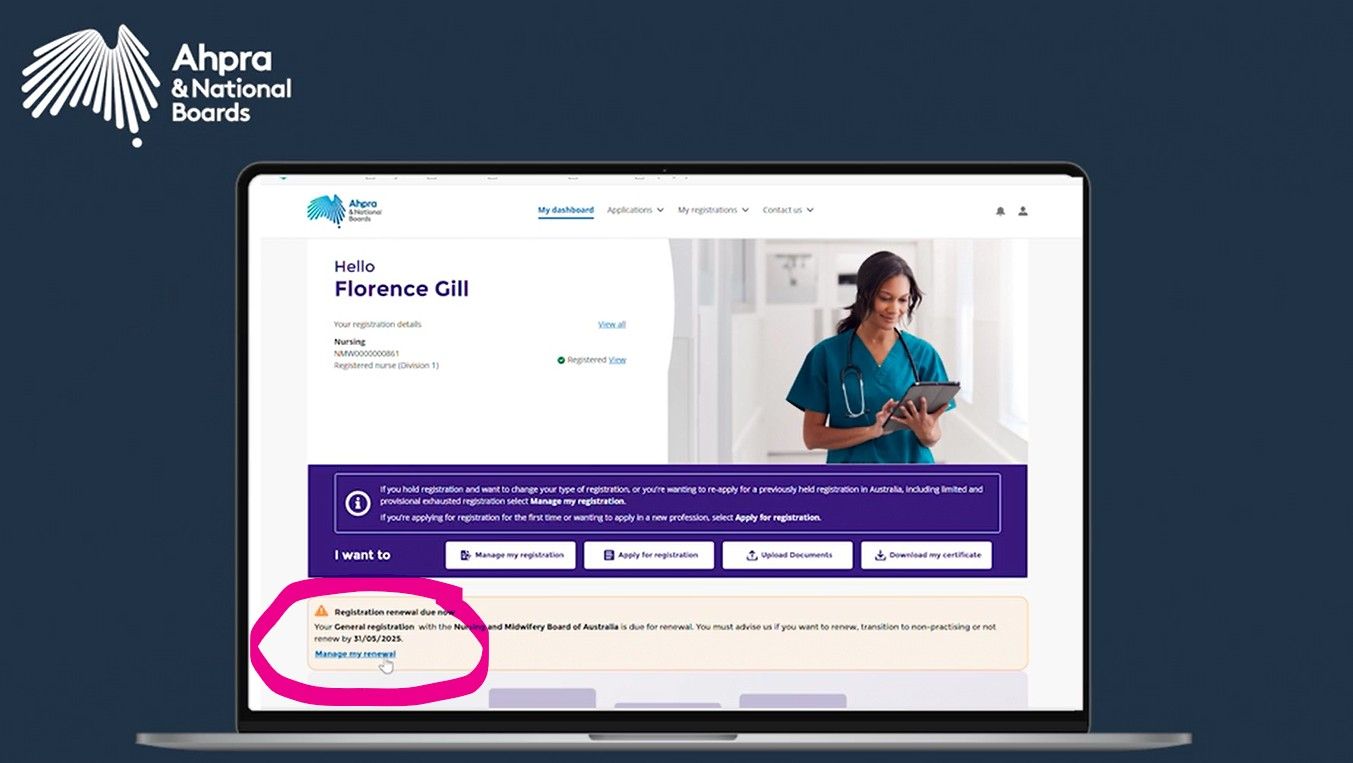Click the large Ahpra & National Boards logo
Screen dimensions: 1353x763
[x=156, y=84]
